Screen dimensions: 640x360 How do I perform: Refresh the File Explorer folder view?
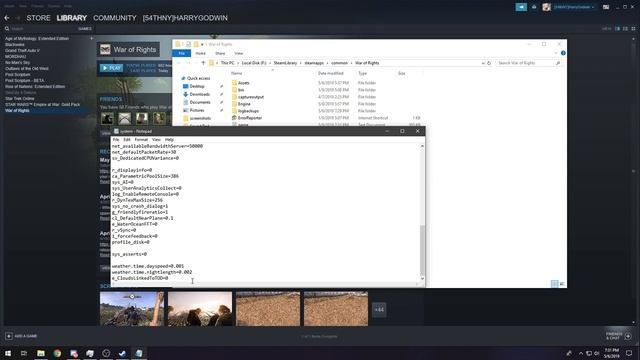tap(489, 63)
